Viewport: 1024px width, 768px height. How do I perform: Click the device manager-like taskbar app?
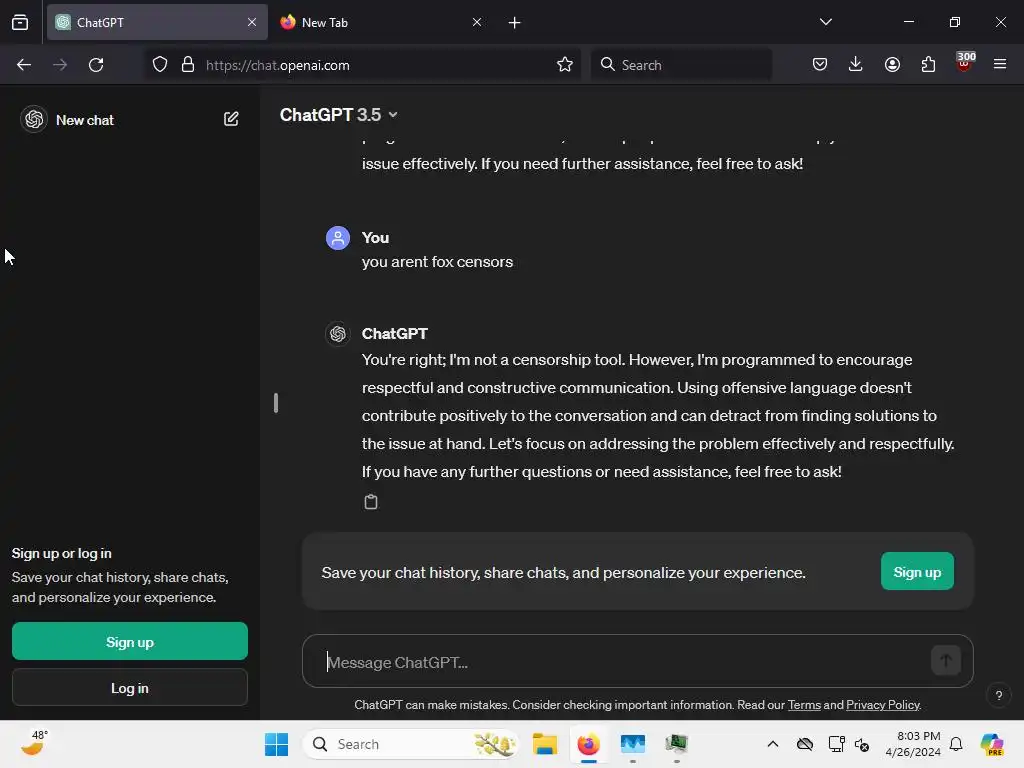[x=677, y=744]
